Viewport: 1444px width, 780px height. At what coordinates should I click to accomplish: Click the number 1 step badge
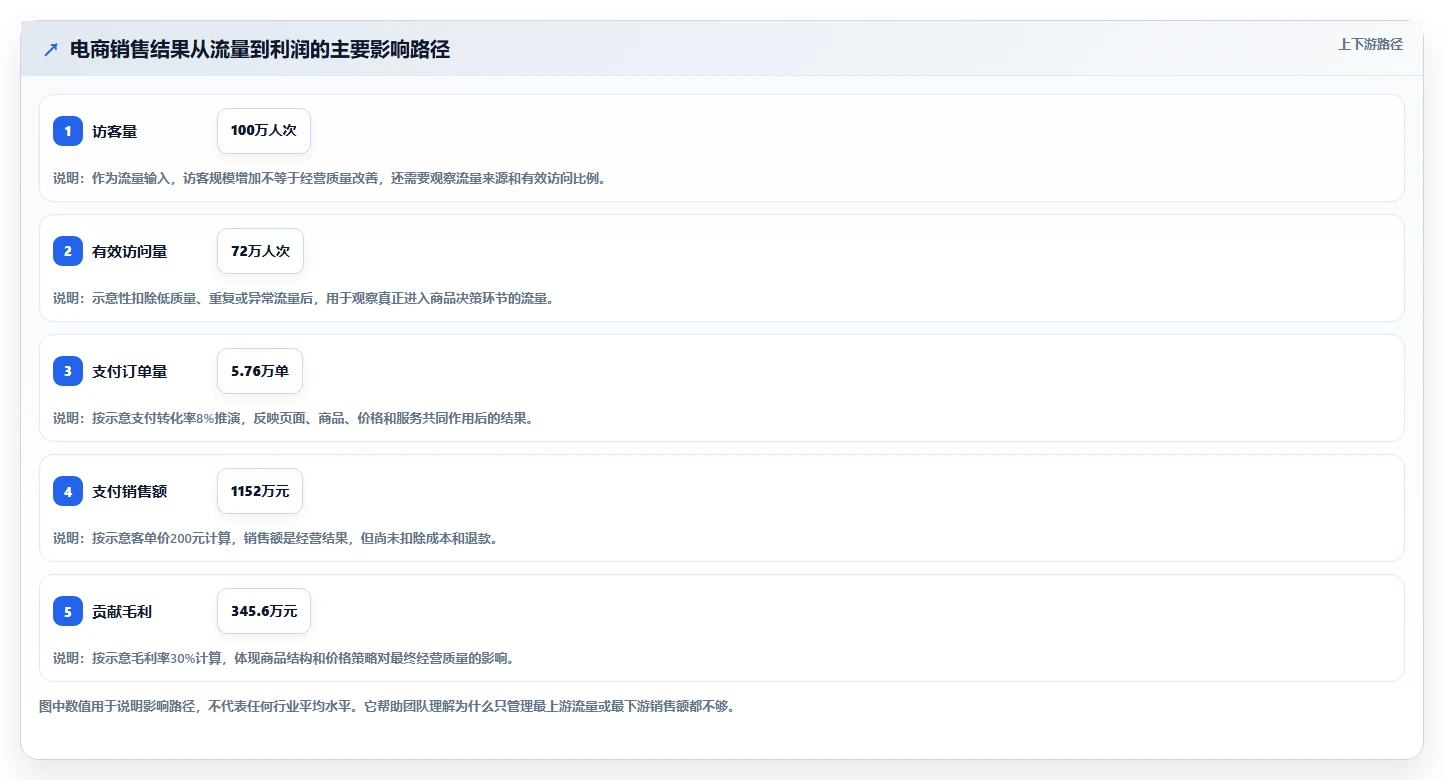pos(68,131)
